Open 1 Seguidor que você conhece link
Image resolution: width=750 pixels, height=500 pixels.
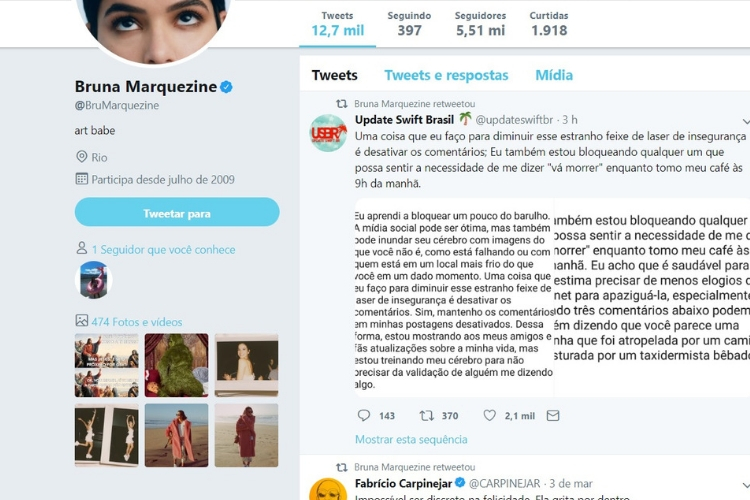[x=163, y=249]
